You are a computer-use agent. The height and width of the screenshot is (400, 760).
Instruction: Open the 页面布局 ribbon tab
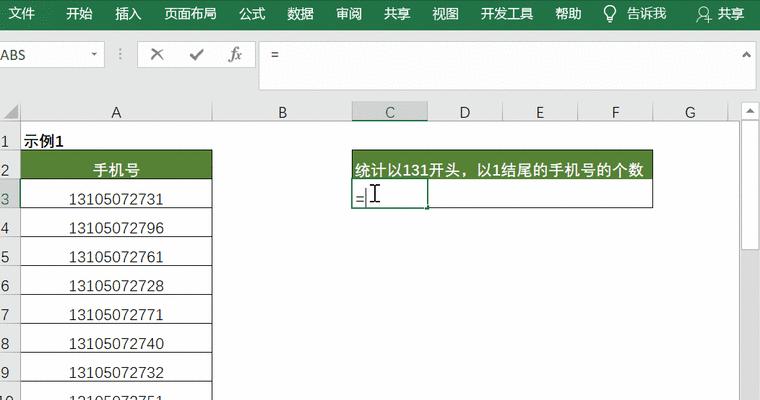(x=190, y=14)
